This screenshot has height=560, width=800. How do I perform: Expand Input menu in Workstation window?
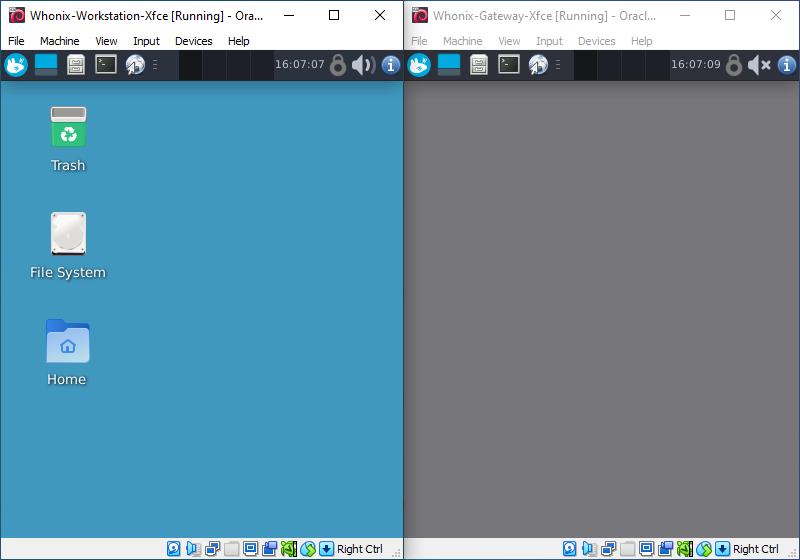click(146, 41)
